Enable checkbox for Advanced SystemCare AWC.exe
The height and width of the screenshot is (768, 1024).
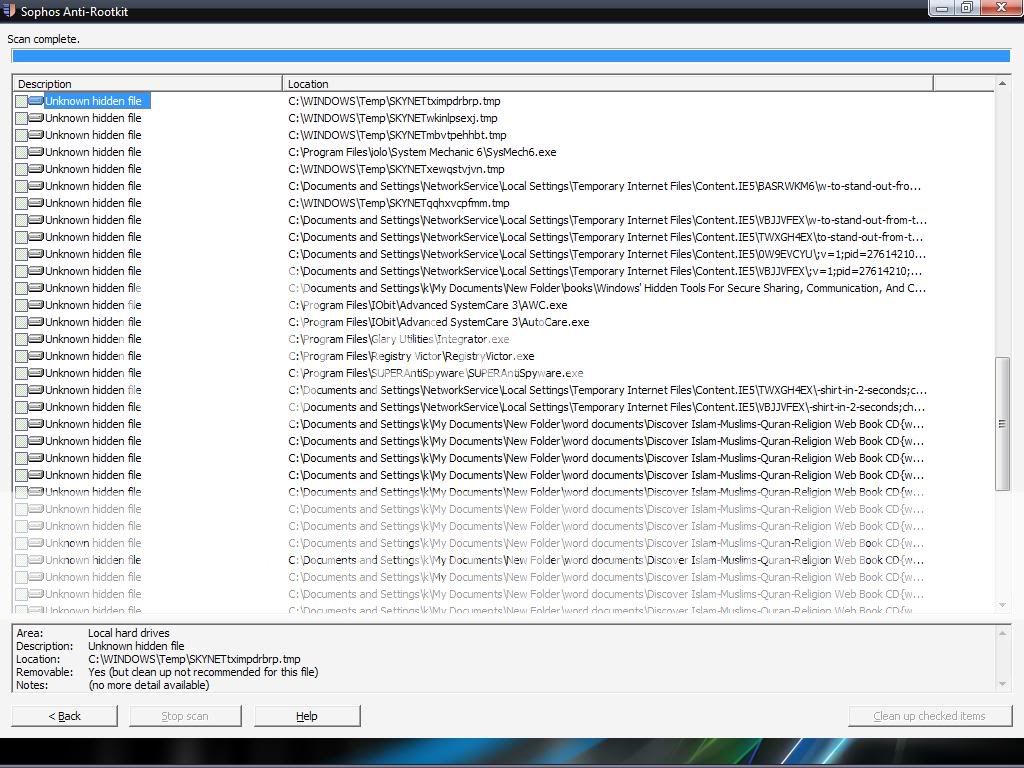click(x=22, y=305)
